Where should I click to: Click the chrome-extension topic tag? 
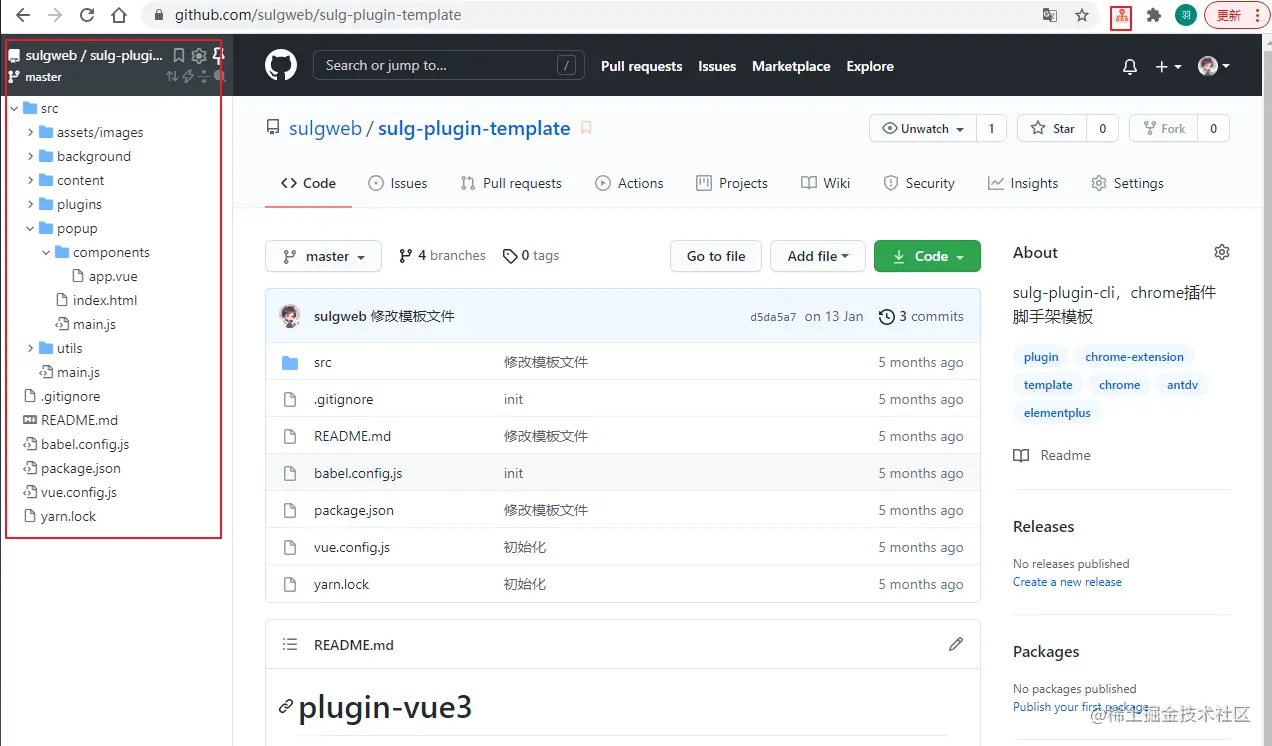click(x=1134, y=357)
